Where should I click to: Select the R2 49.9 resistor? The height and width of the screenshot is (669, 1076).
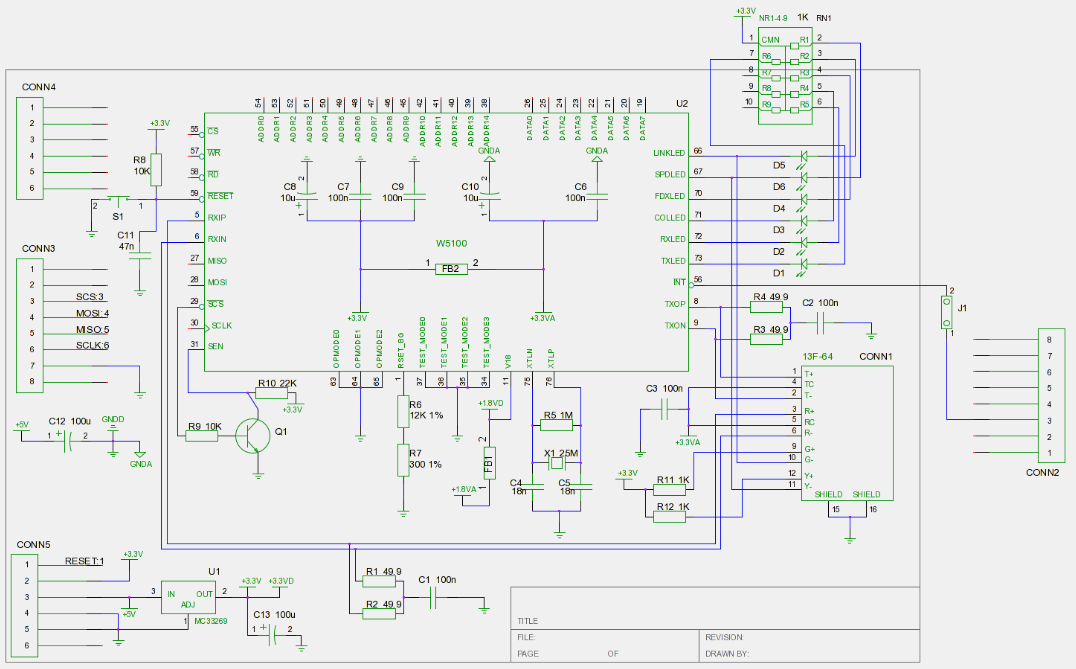379,613
